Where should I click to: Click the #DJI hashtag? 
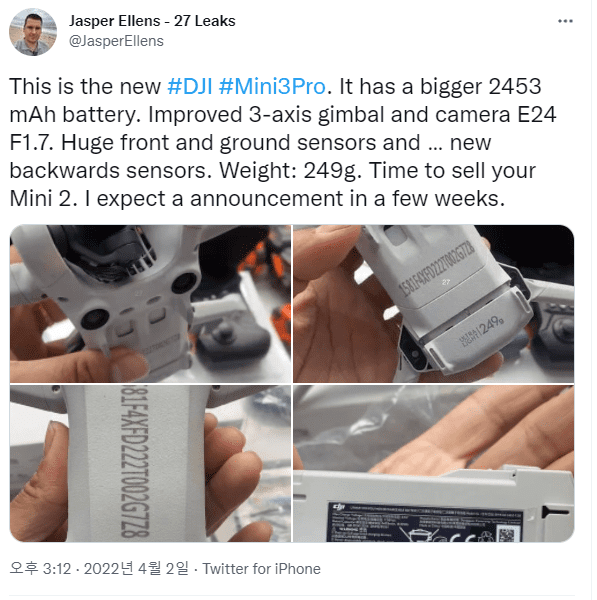(x=190, y=86)
